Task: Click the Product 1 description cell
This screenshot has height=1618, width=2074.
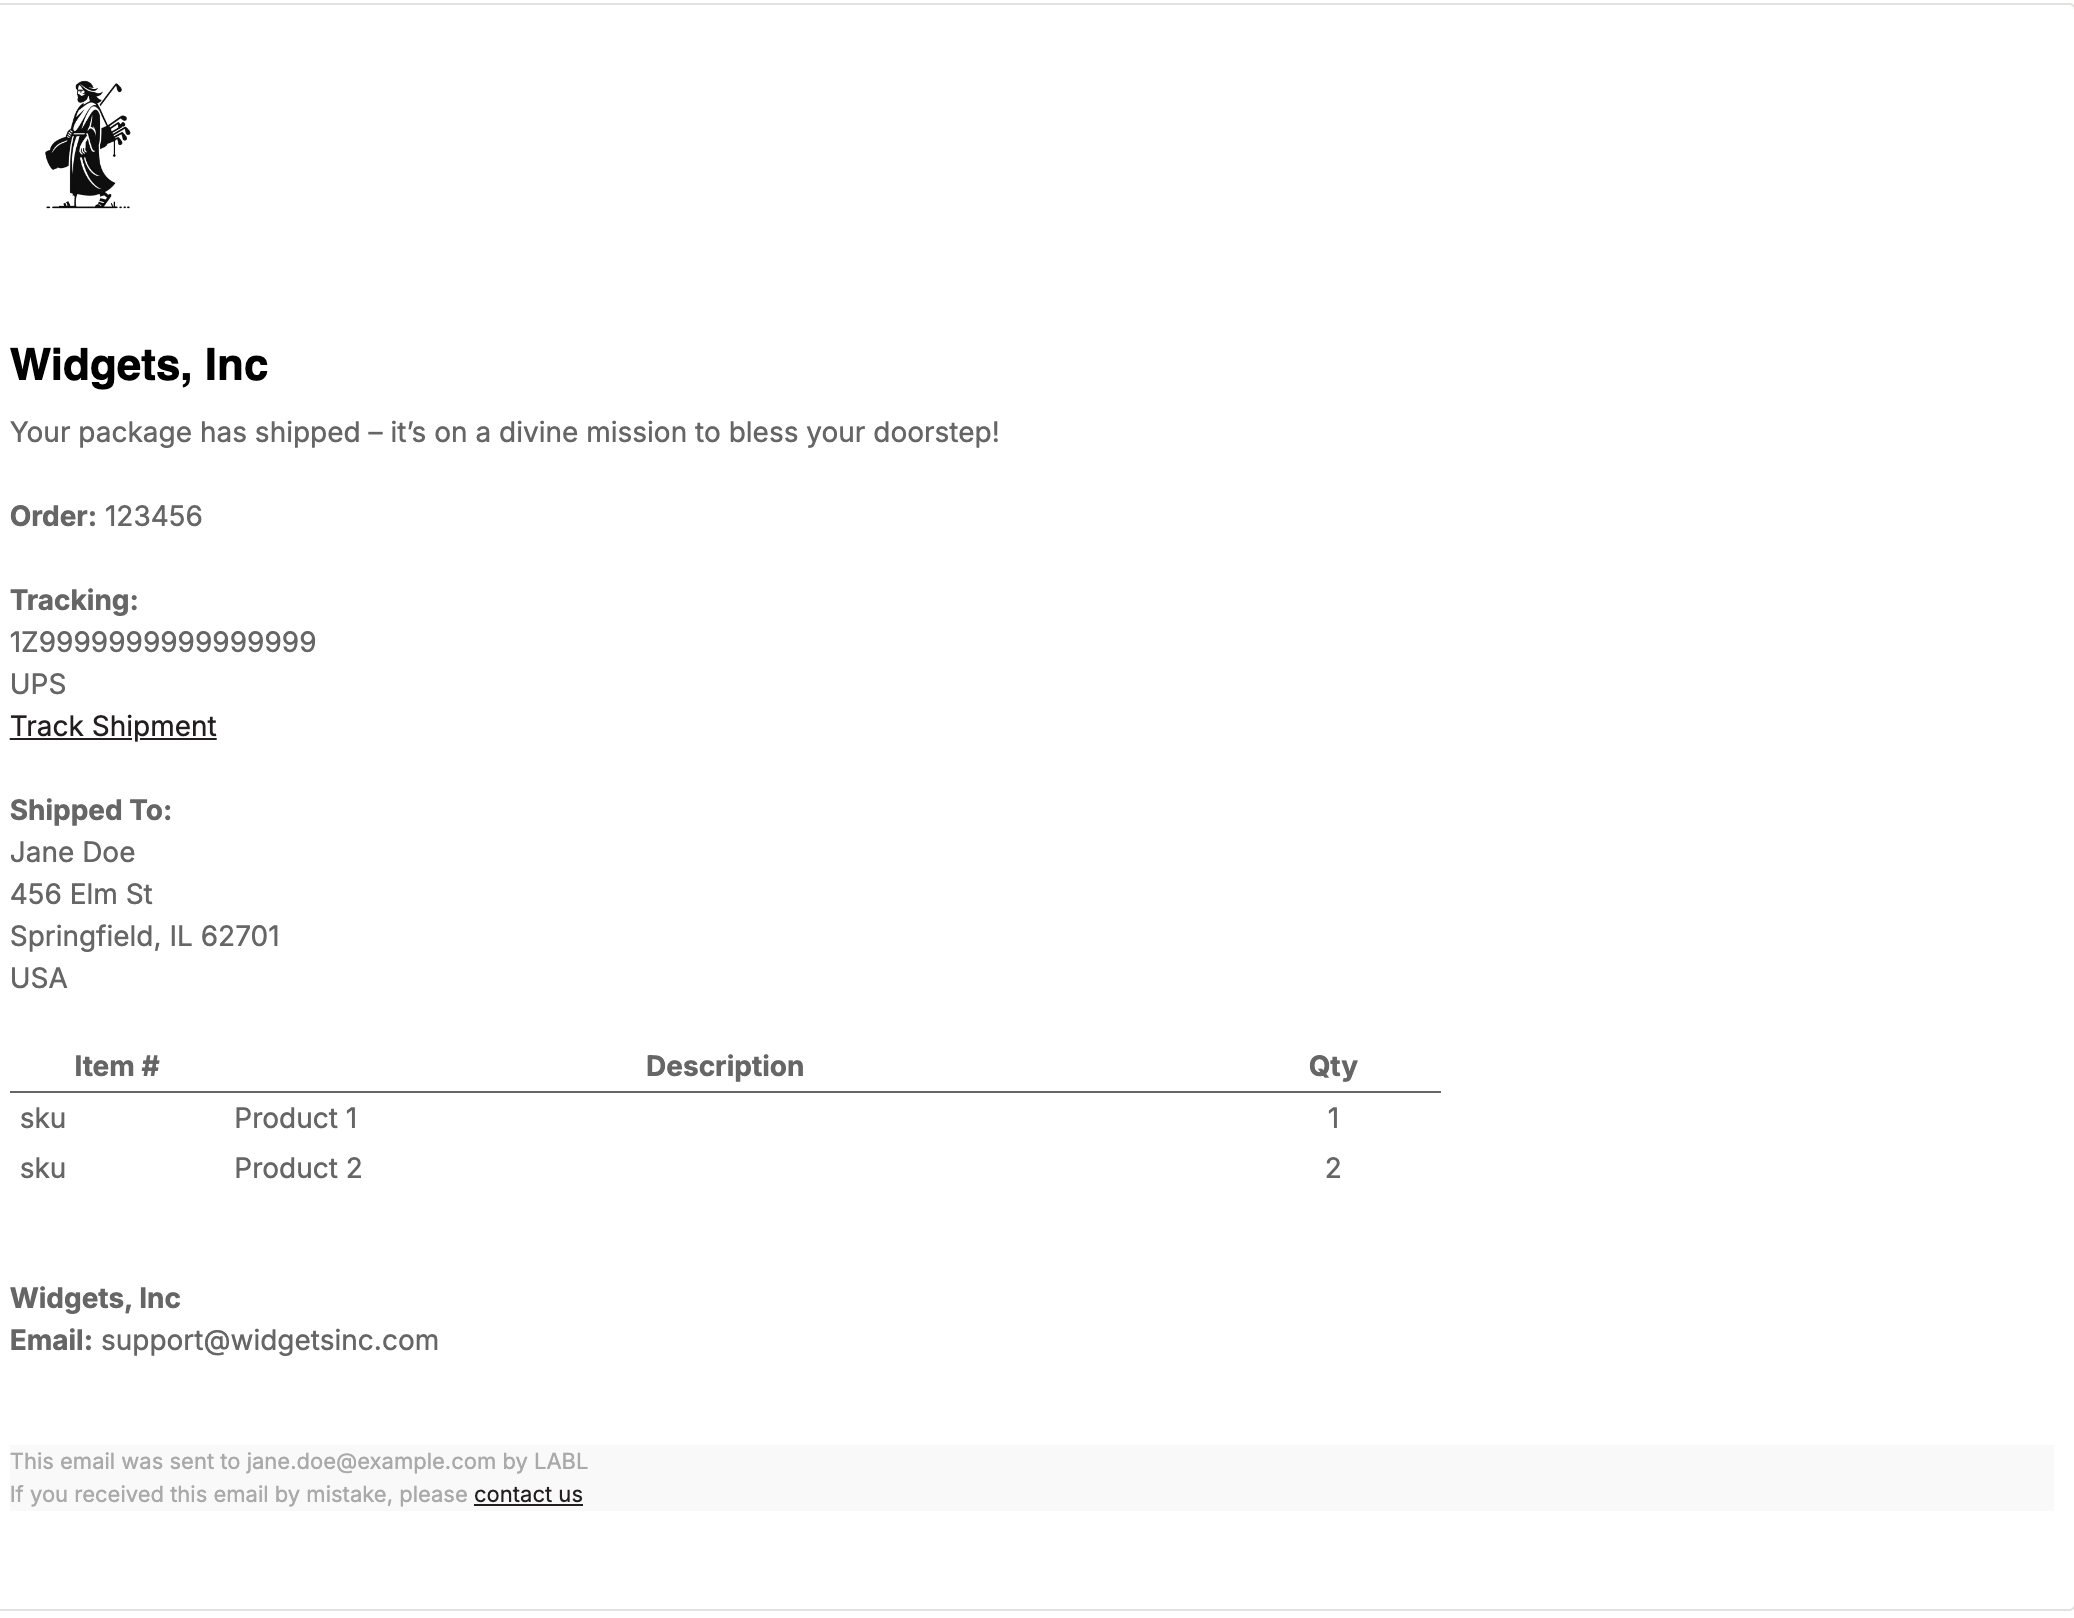Action: point(296,1118)
